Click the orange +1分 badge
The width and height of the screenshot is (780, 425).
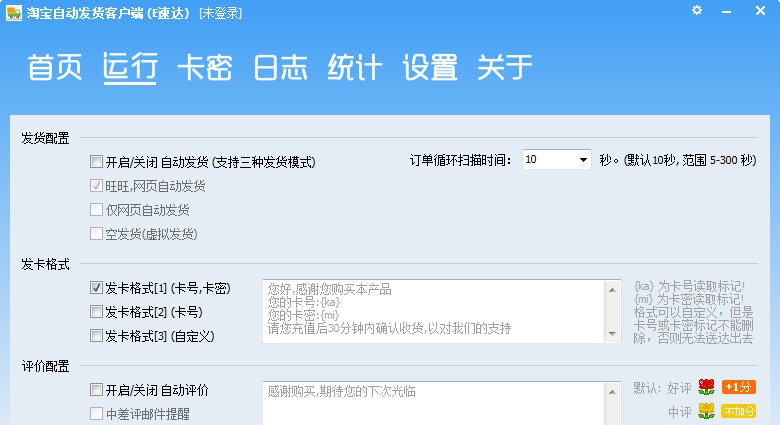tap(739, 387)
